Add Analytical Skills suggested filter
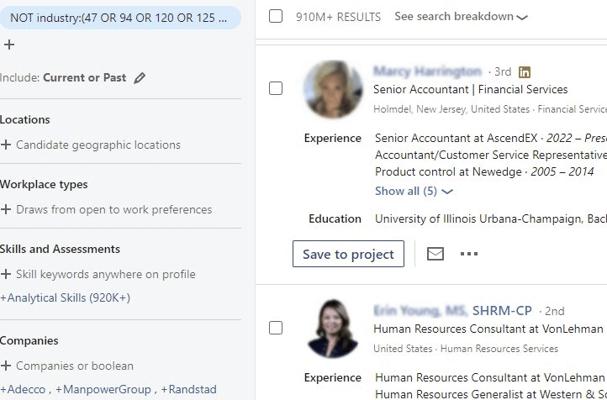 click(65, 298)
